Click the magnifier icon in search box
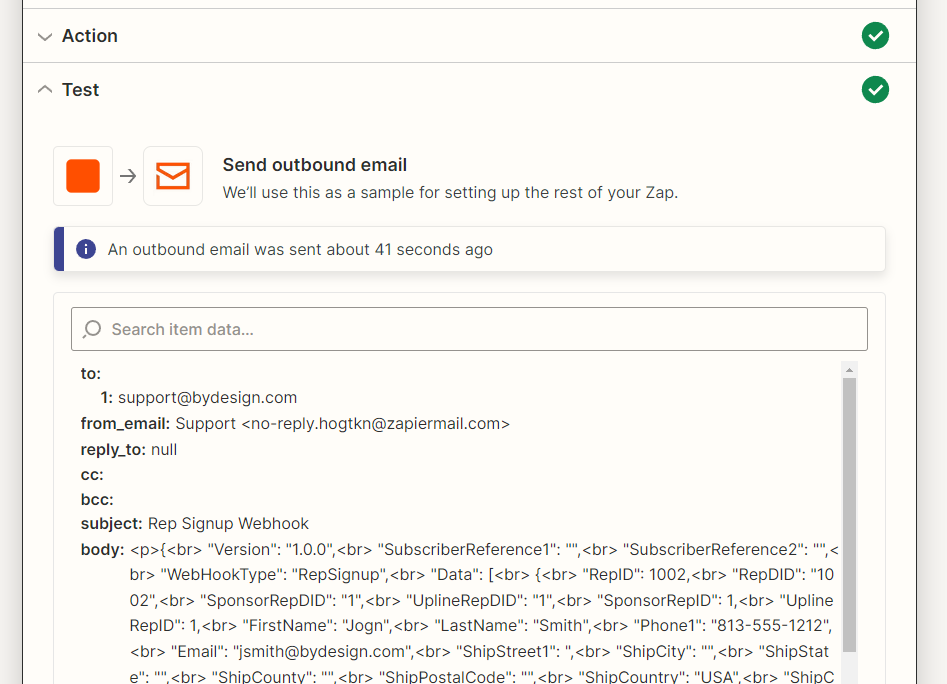The image size is (947, 684). [x=92, y=329]
